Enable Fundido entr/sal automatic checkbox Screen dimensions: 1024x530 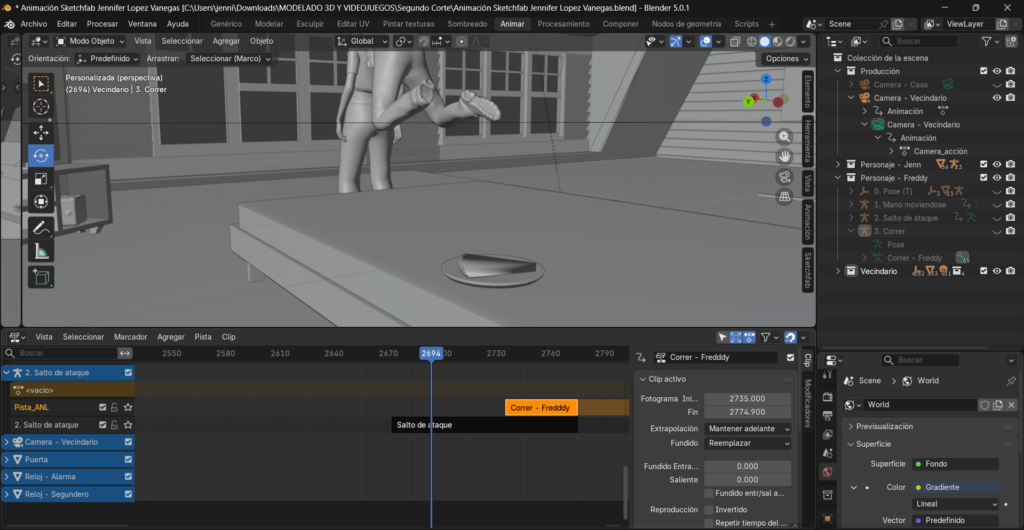[709, 493]
